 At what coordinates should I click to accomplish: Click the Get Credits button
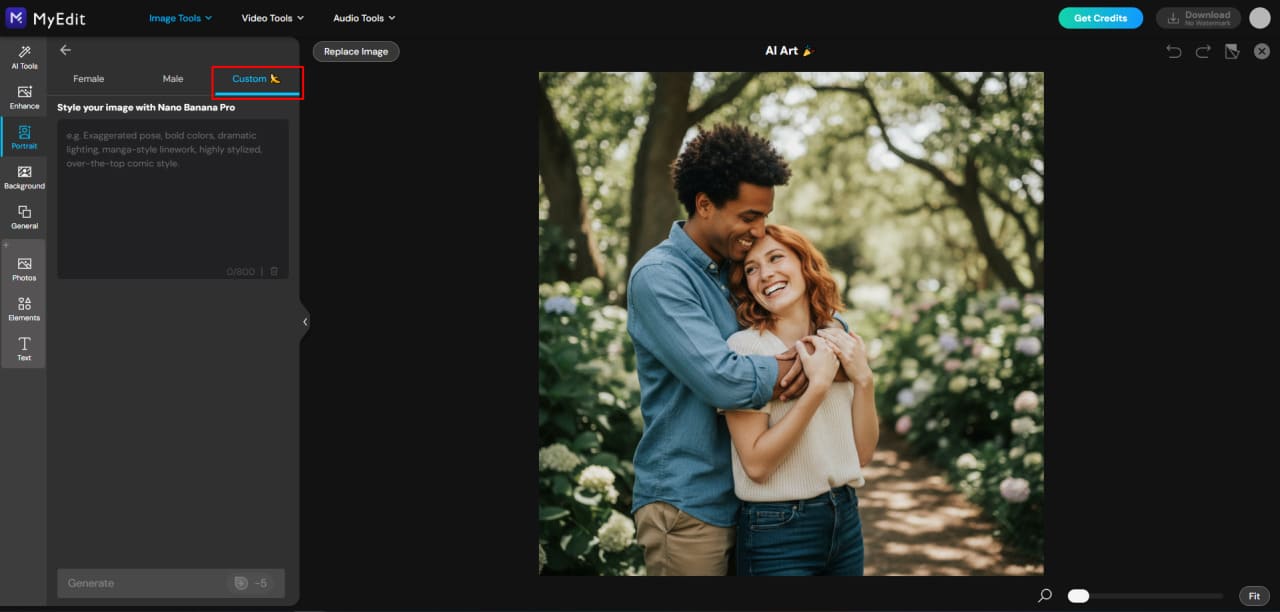coord(1100,18)
